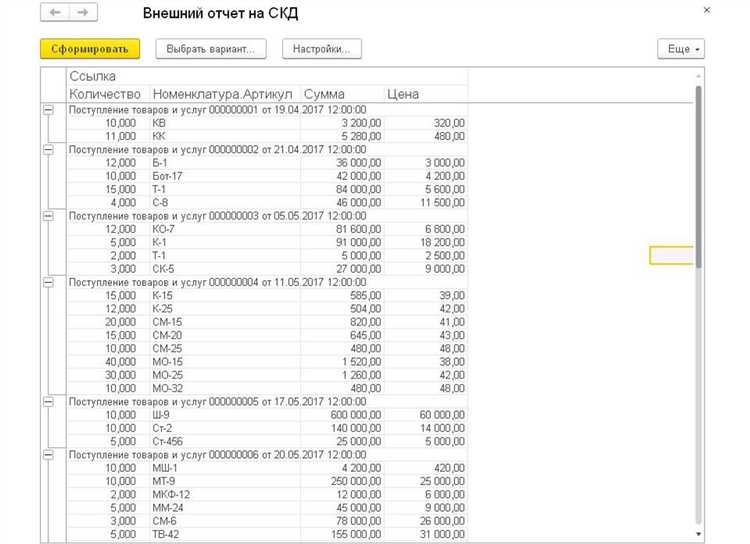The width and height of the screenshot is (750, 544).
Task: Open the Настройки... settings
Action: point(321,49)
